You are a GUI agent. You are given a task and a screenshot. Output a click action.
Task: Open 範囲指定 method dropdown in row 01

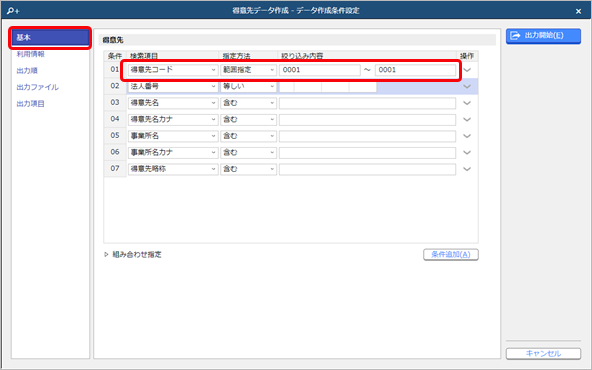pyautogui.click(x=248, y=70)
